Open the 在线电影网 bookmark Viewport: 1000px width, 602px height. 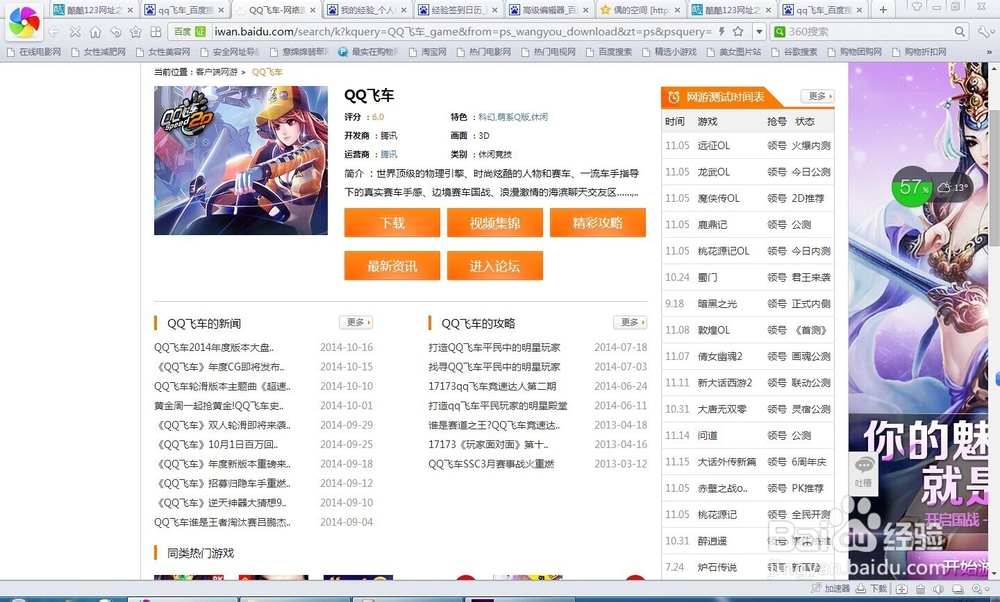(34, 52)
